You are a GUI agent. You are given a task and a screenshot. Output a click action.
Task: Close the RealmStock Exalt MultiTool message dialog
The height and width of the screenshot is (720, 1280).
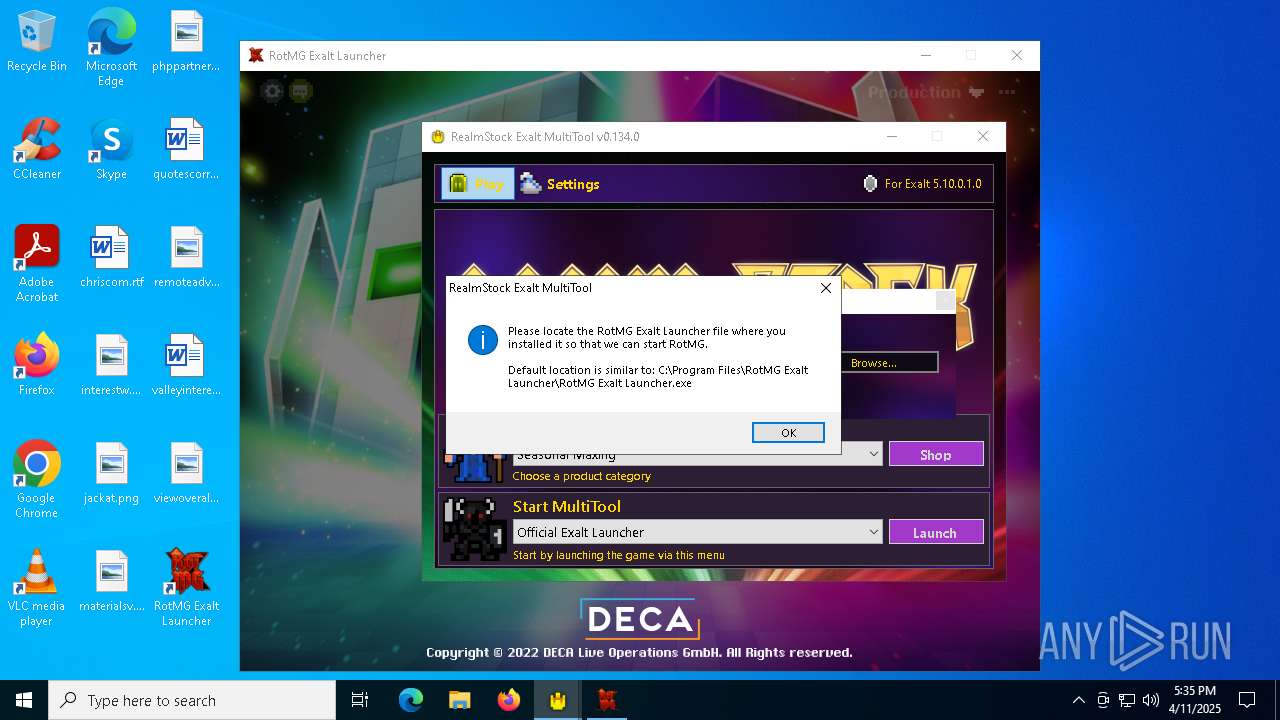click(x=825, y=288)
